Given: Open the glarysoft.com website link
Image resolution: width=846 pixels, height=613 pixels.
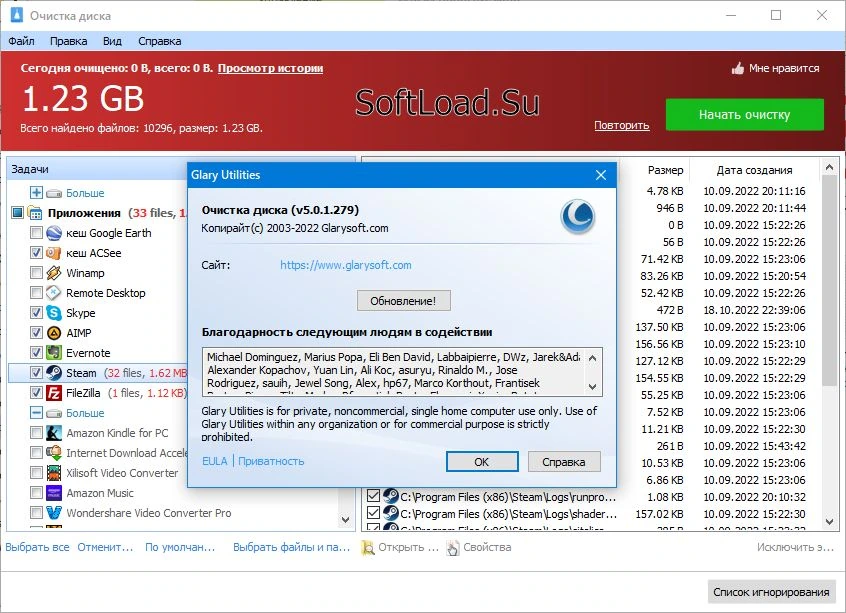Looking at the screenshot, I should pos(346,265).
